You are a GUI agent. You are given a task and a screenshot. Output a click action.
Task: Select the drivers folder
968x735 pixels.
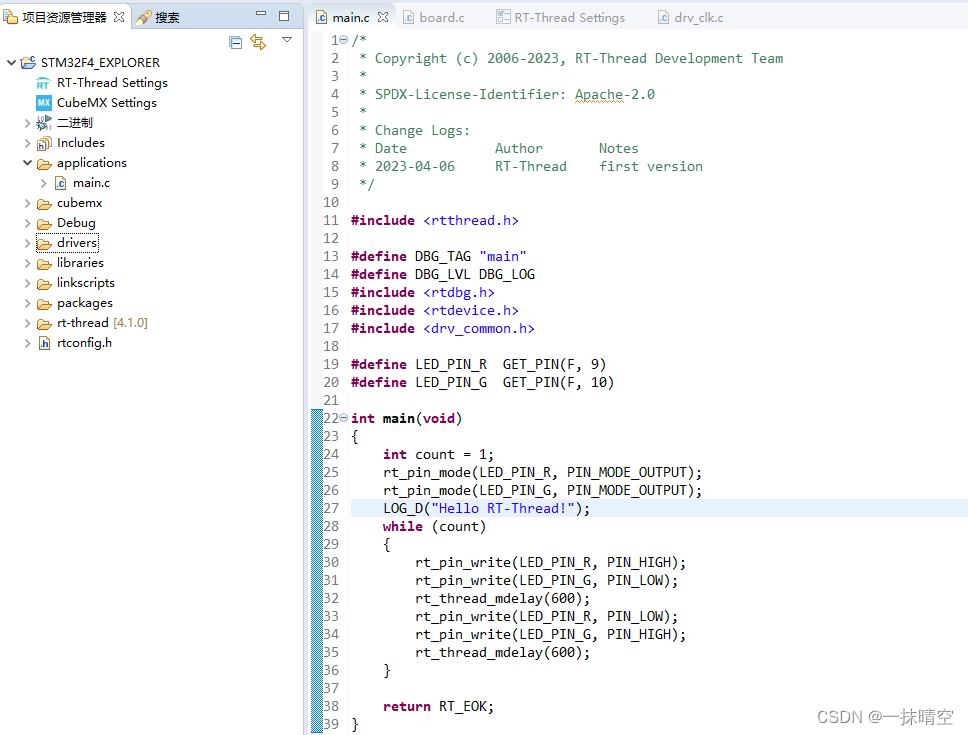(x=77, y=243)
